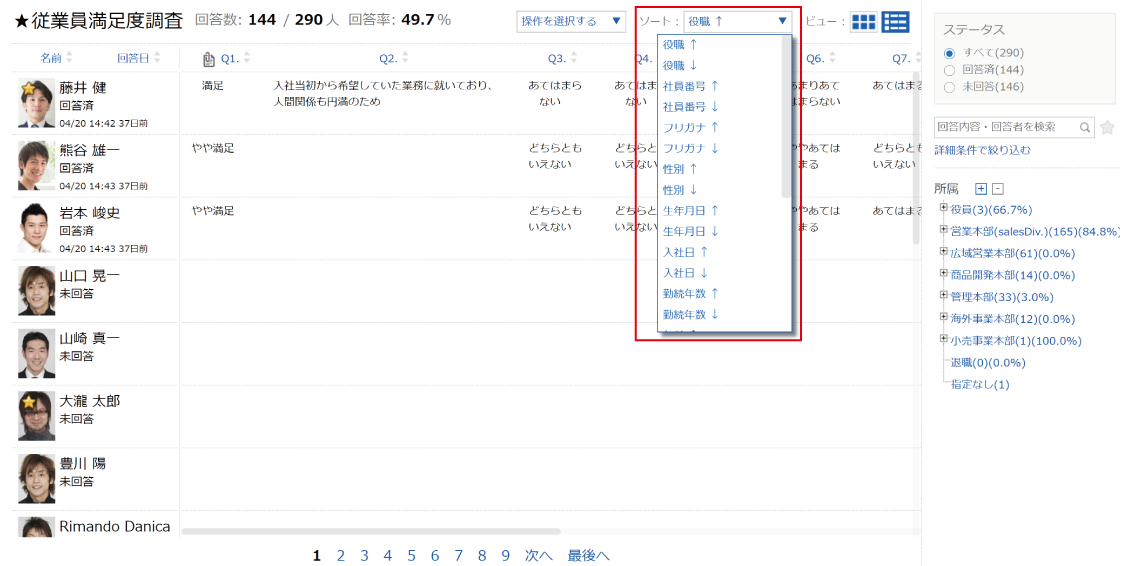Go to page 5 of results
This screenshot has width=1128, height=566.
click(x=411, y=555)
